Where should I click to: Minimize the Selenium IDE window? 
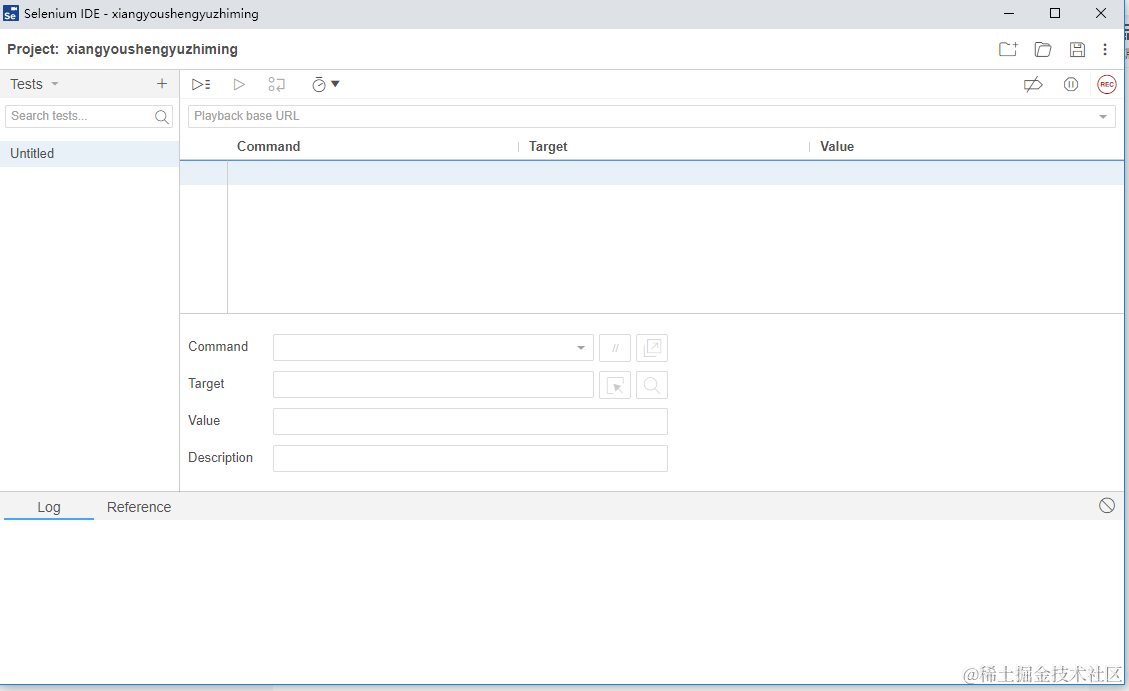pos(1009,14)
